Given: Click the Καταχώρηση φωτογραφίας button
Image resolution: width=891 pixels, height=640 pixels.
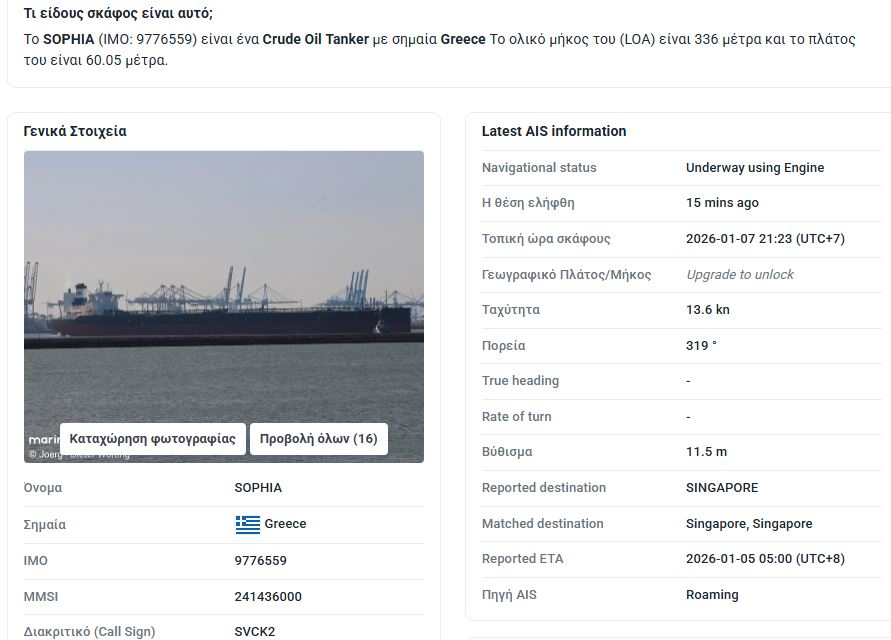Looking at the screenshot, I should 153,439.
